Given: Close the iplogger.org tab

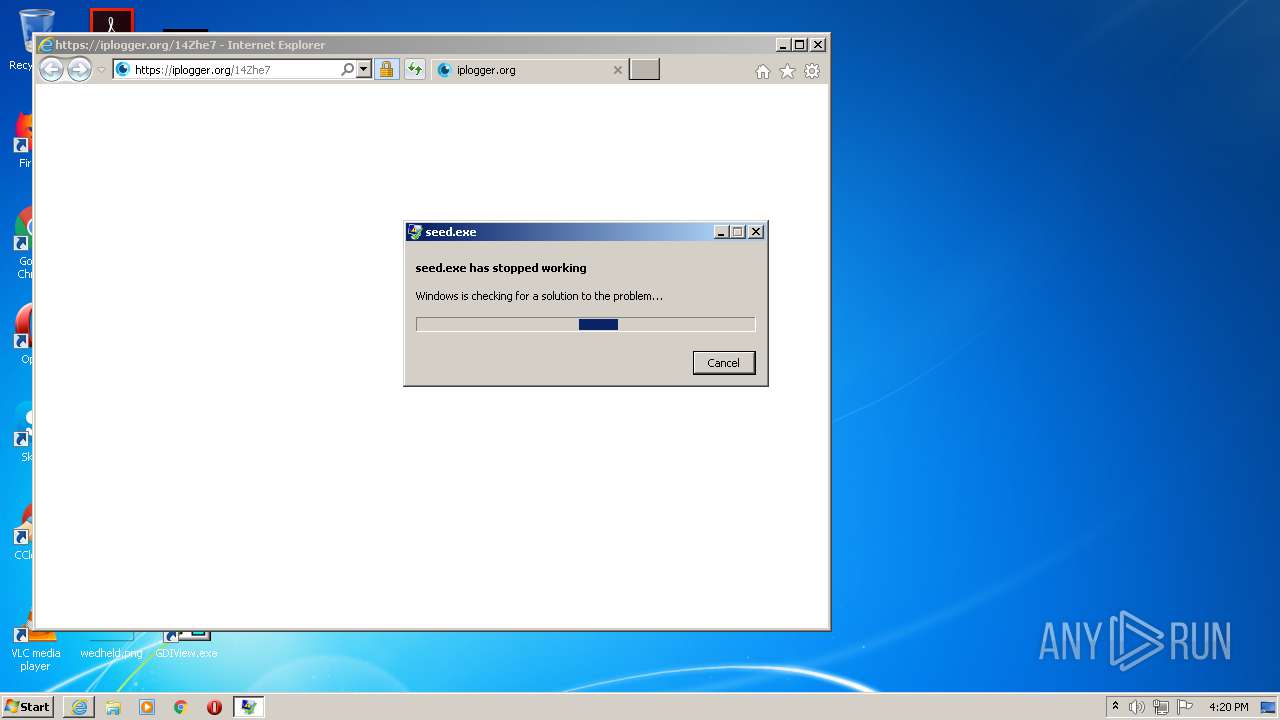Looking at the screenshot, I should 617,70.
